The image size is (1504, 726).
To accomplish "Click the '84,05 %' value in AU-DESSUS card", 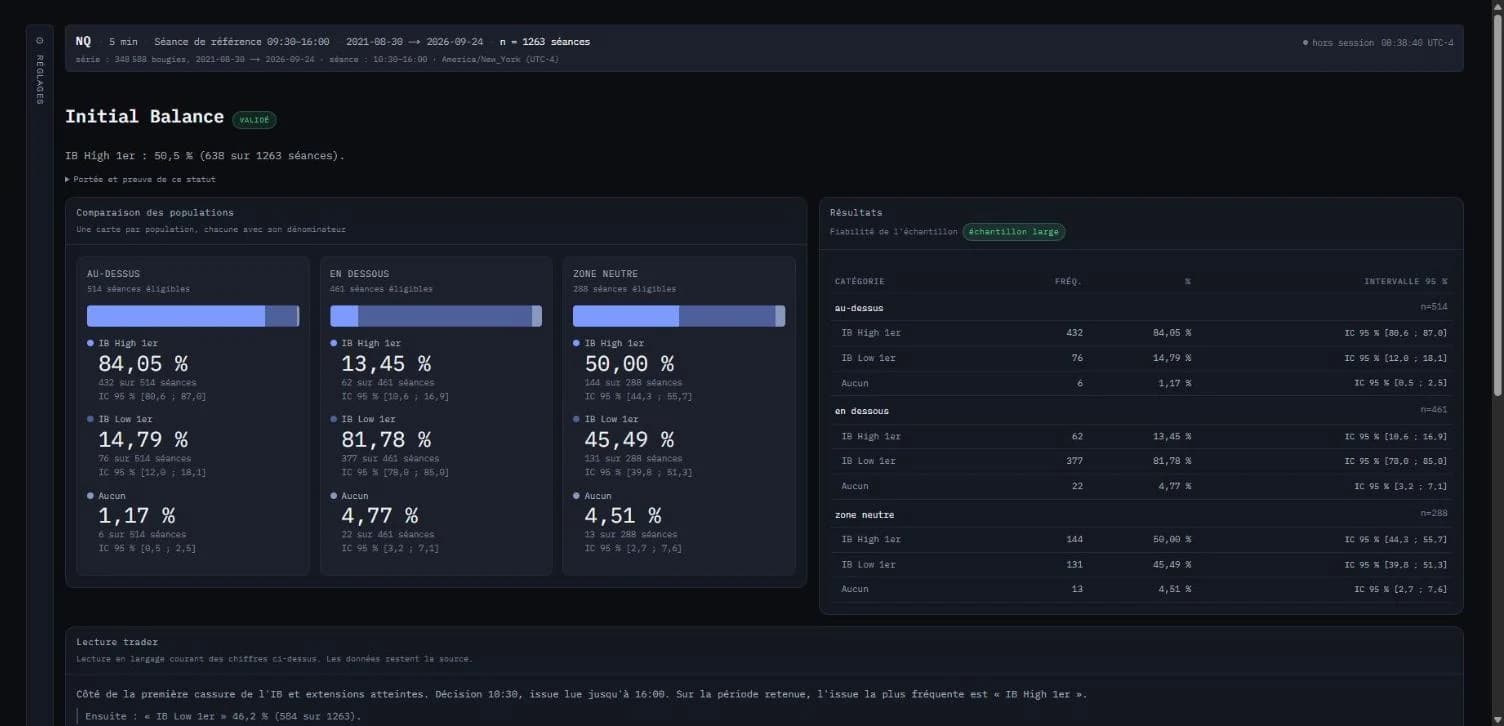I will (143, 364).
